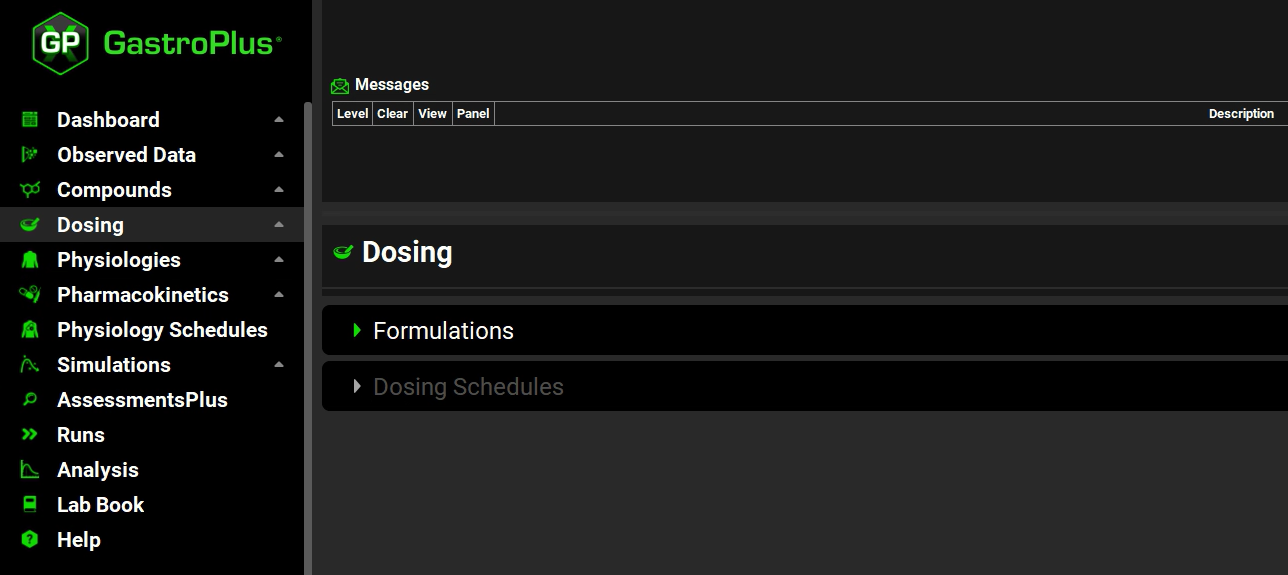The height and width of the screenshot is (575, 1288).
Task: Click the Simulations curve icon
Action: pyautogui.click(x=30, y=365)
